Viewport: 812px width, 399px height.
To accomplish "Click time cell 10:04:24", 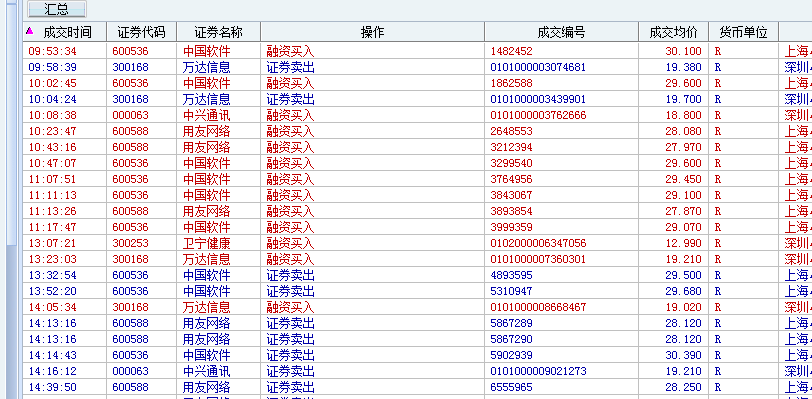I will (x=52, y=99).
